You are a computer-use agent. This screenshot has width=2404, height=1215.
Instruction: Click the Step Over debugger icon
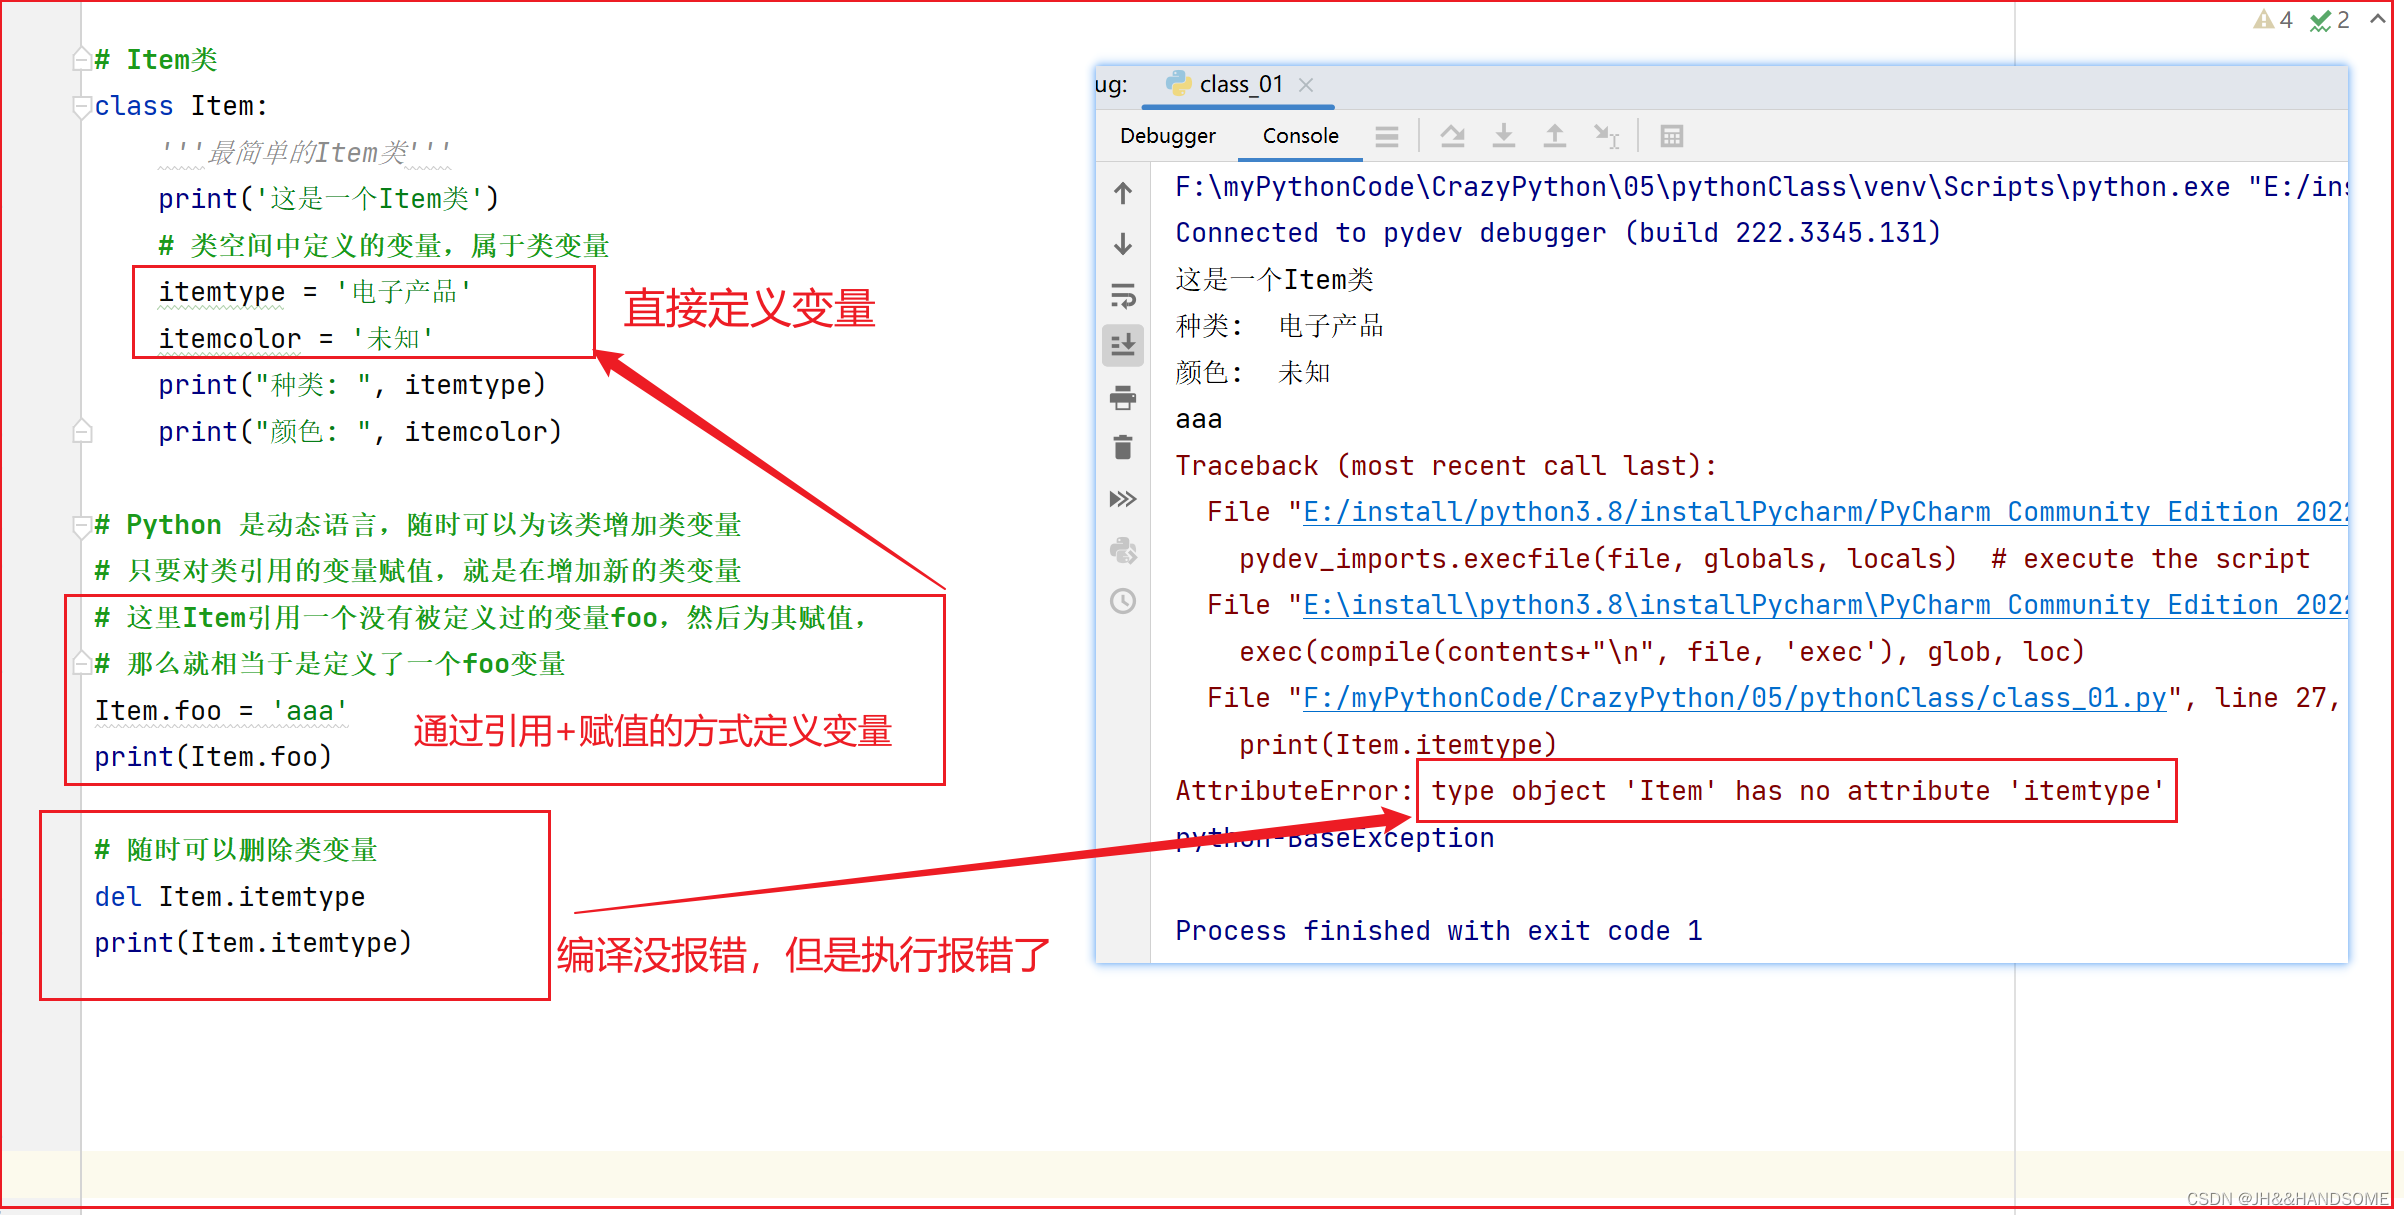point(1452,136)
